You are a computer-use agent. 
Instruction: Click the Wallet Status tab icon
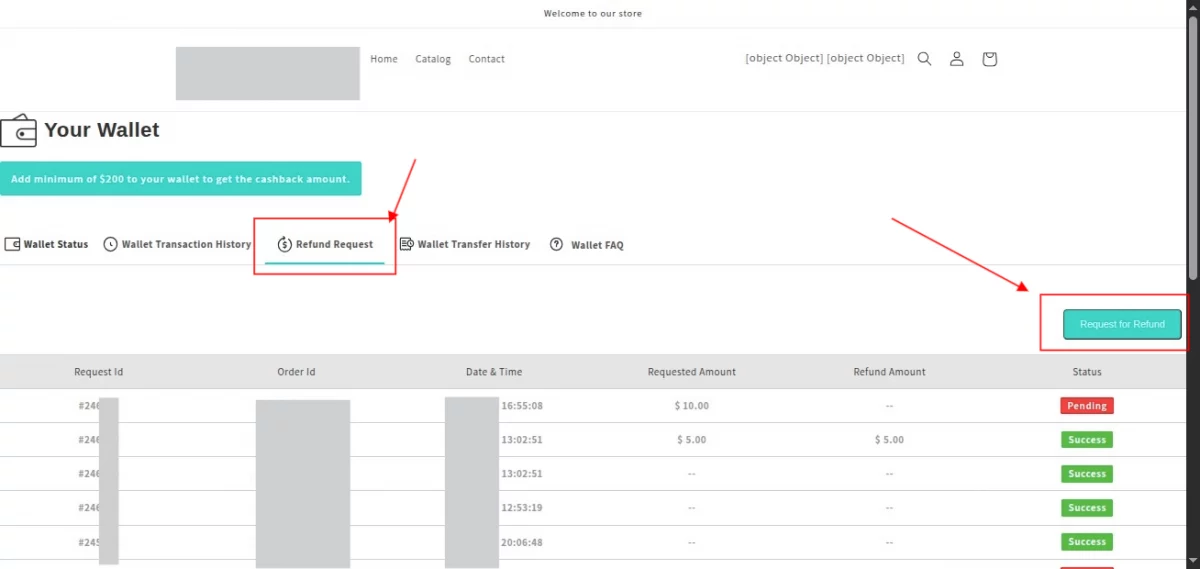(12, 244)
